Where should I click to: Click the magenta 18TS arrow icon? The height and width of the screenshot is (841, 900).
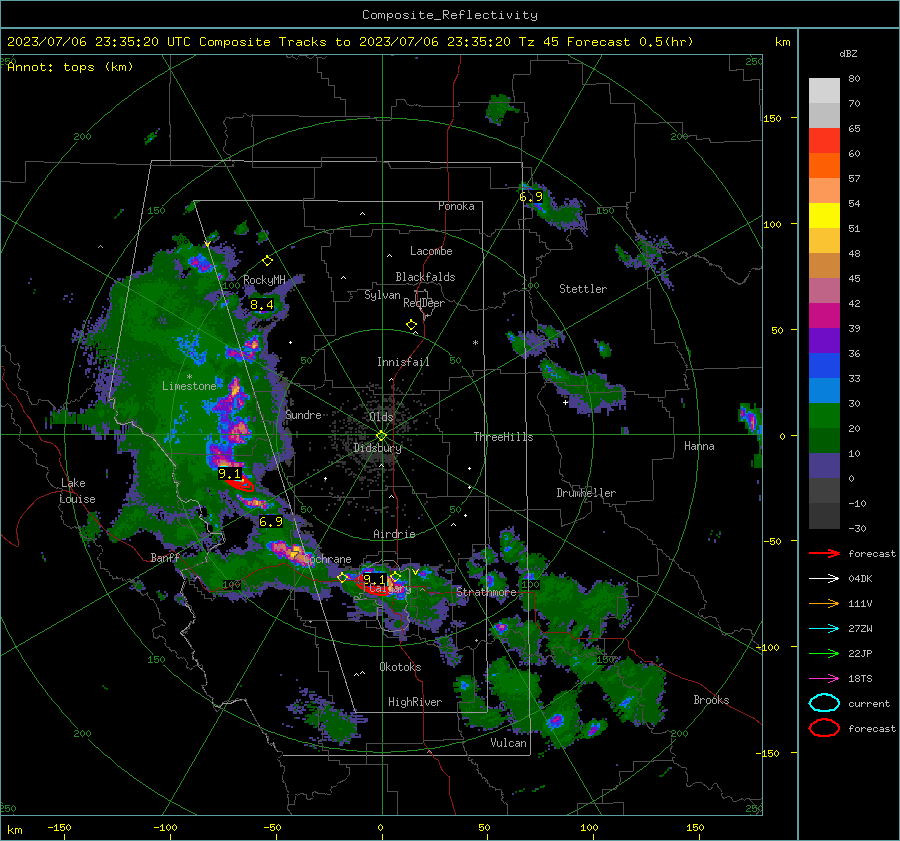[824, 679]
